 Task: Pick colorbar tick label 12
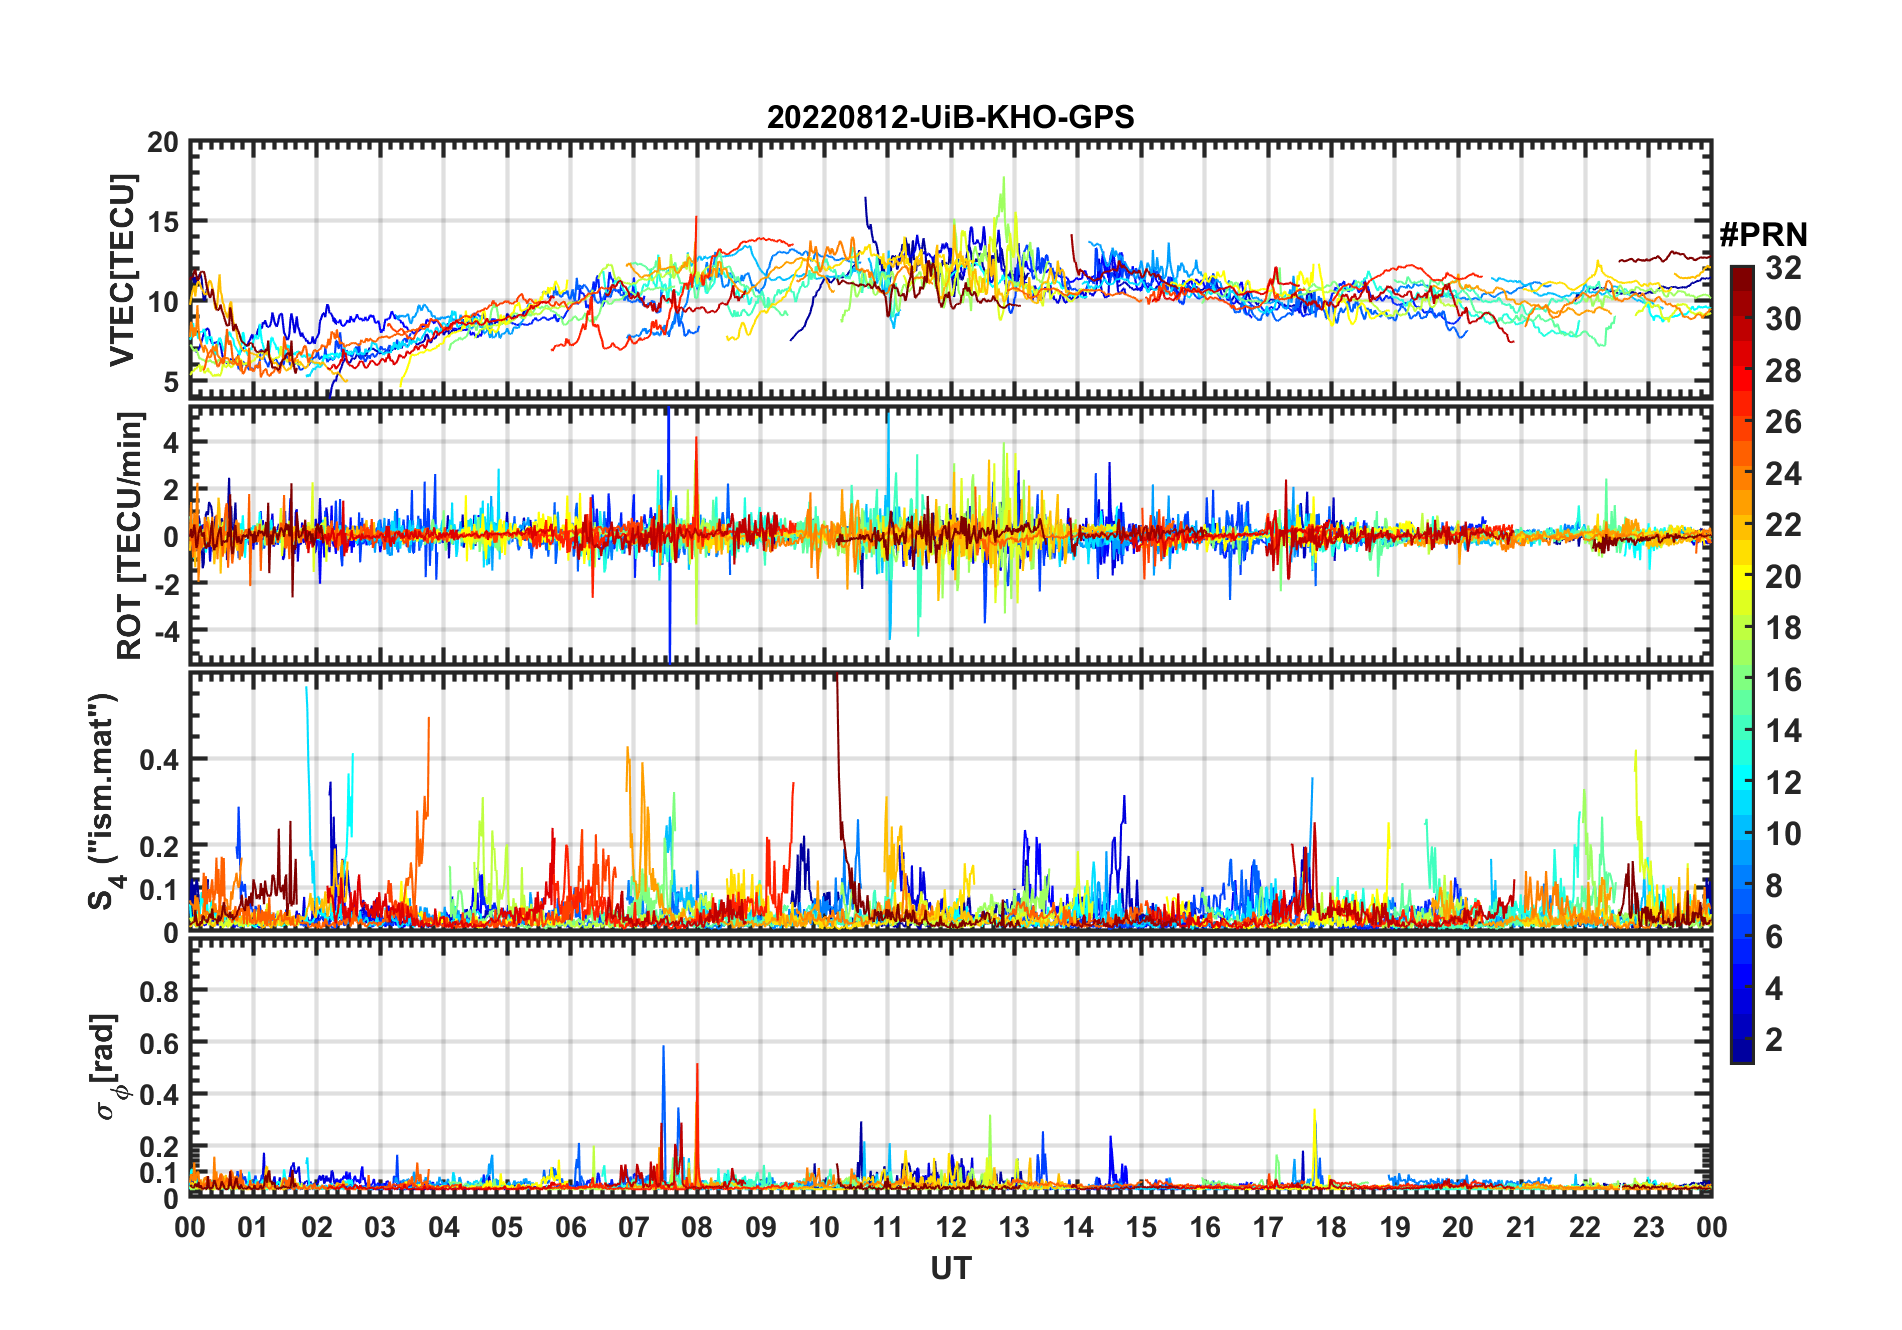tap(1783, 782)
